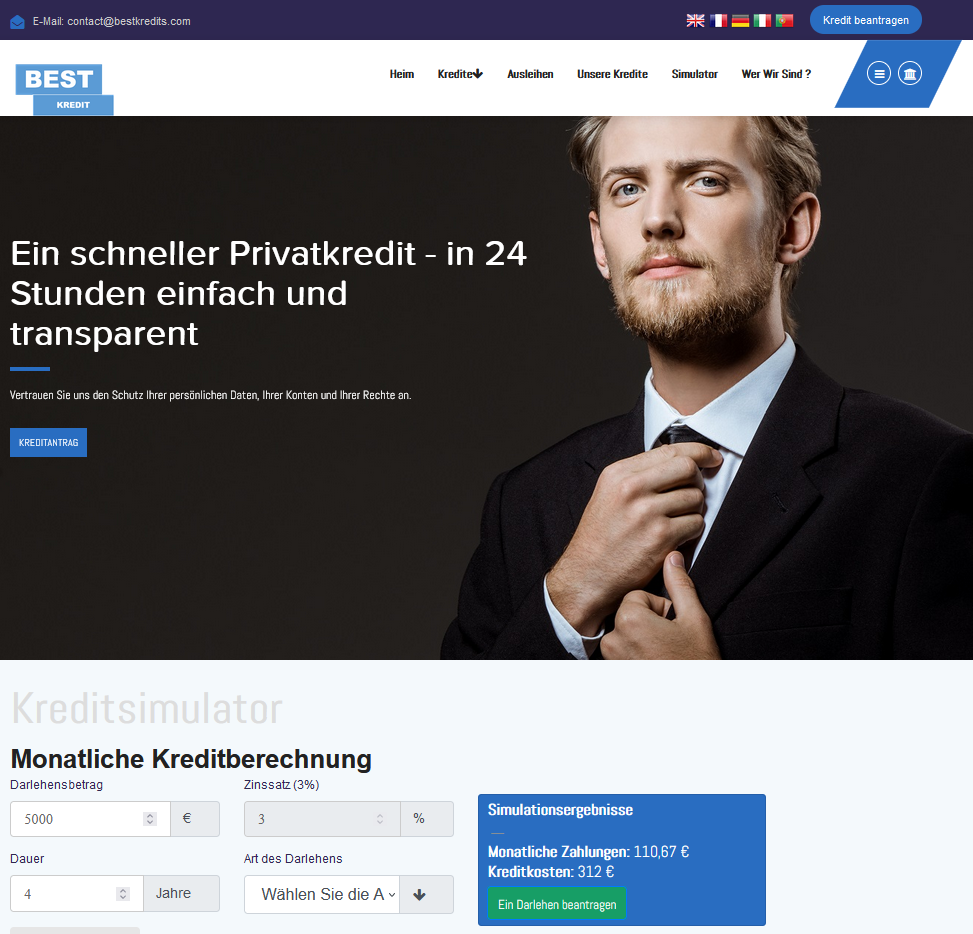This screenshot has width=973, height=934.
Task: Pick the Italian flag language icon
Action: (762, 20)
